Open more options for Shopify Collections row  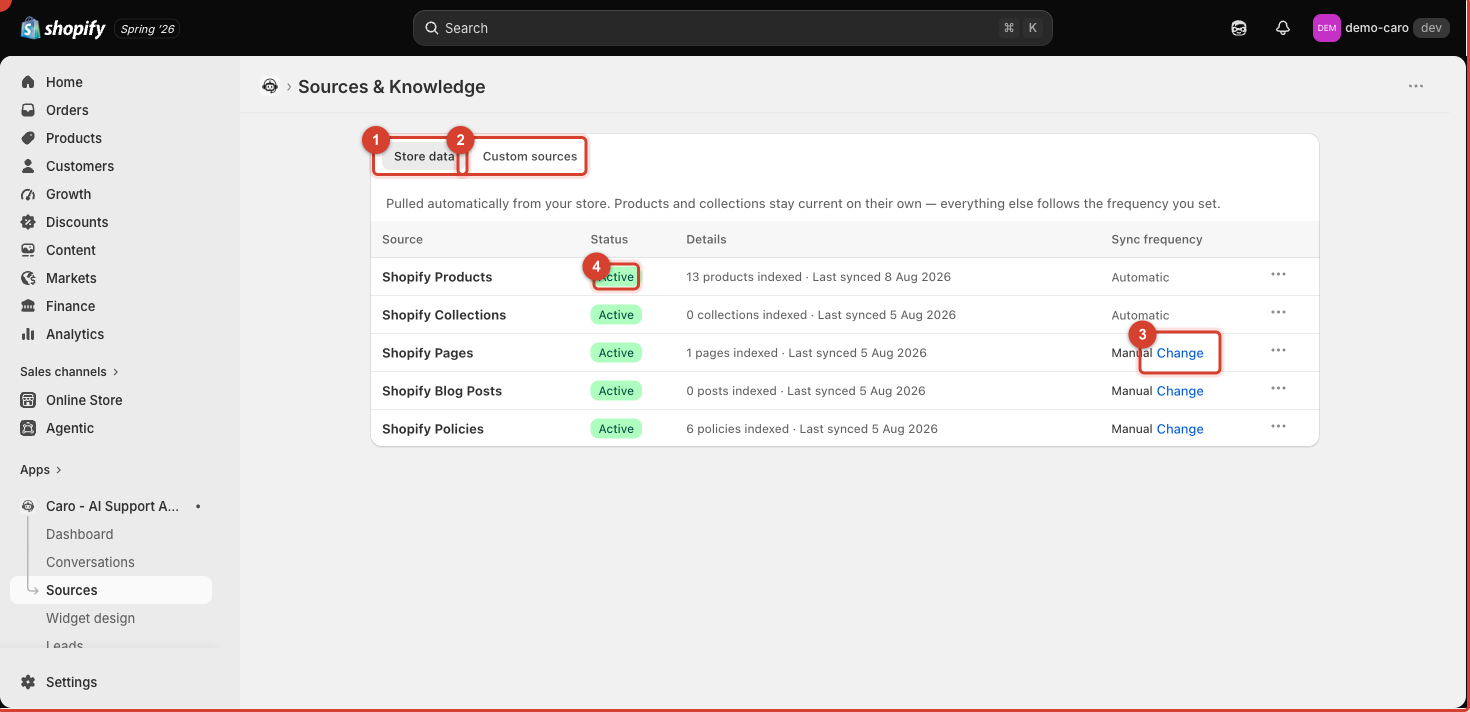click(1278, 313)
